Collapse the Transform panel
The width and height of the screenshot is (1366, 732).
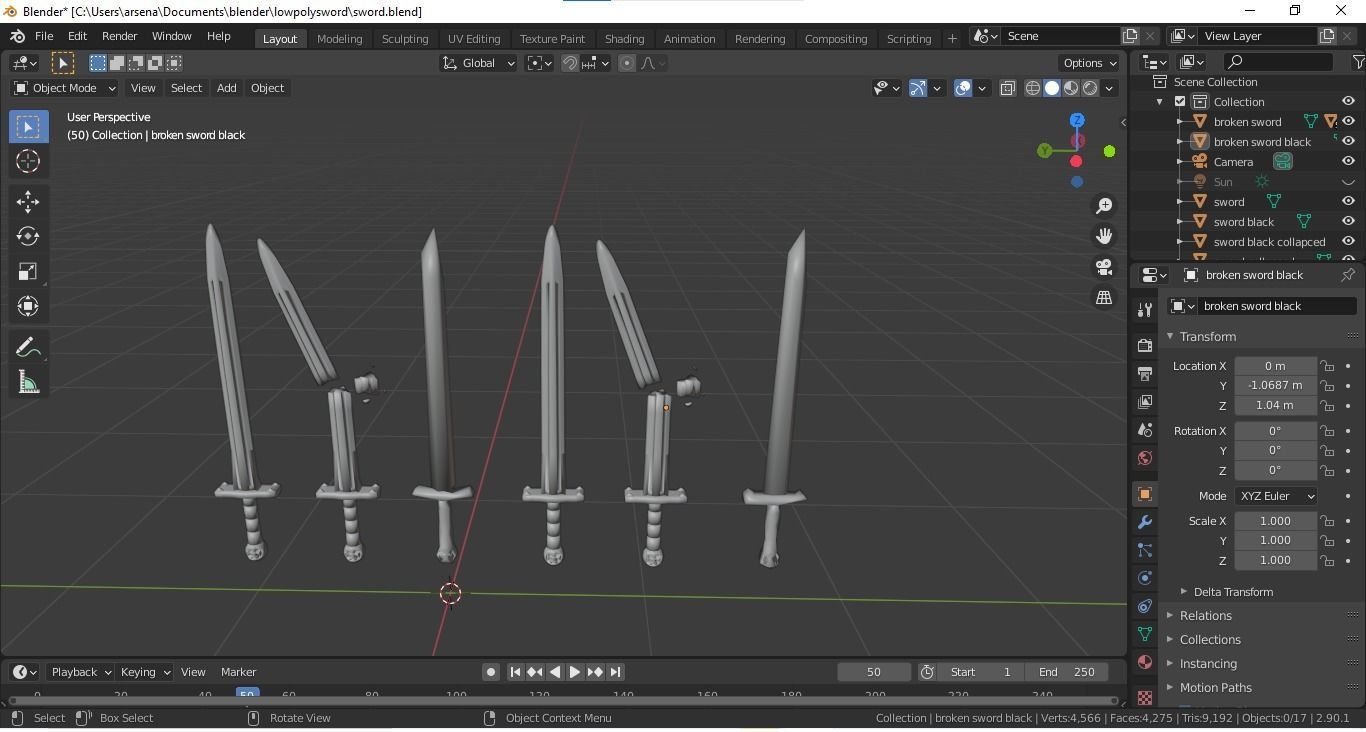coord(1207,336)
